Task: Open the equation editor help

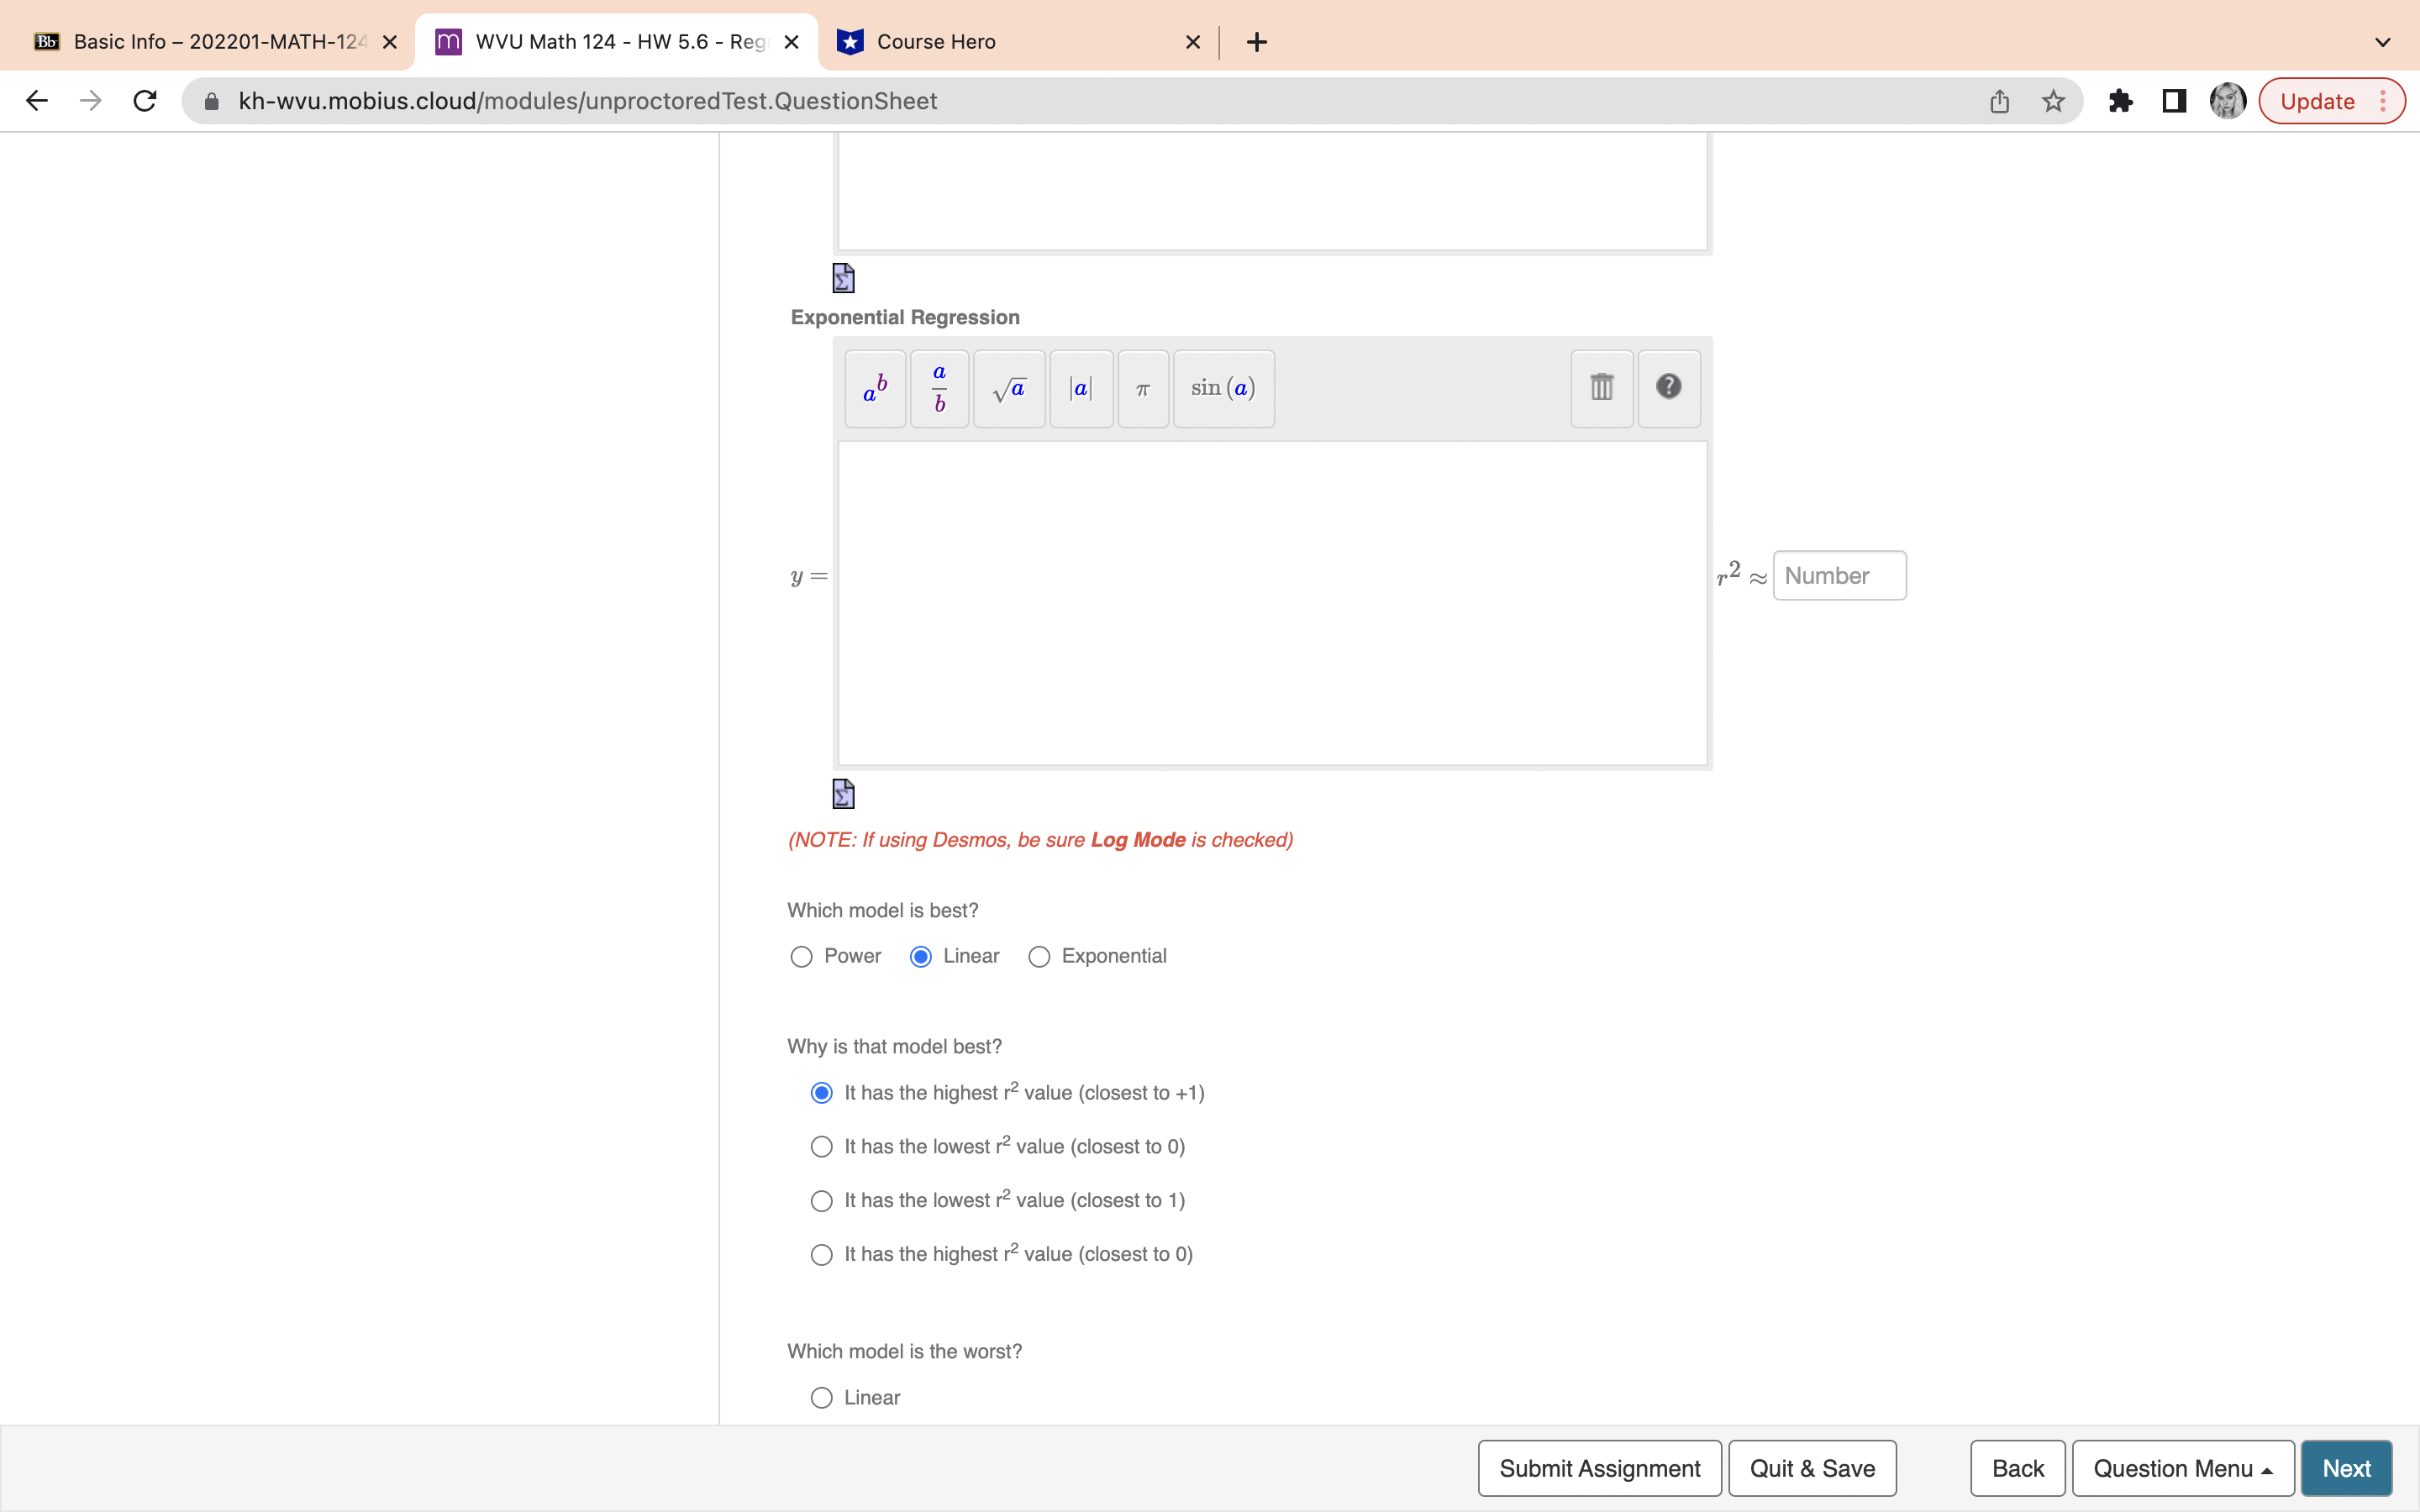Action: pyautogui.click(x=1667, y=388)
